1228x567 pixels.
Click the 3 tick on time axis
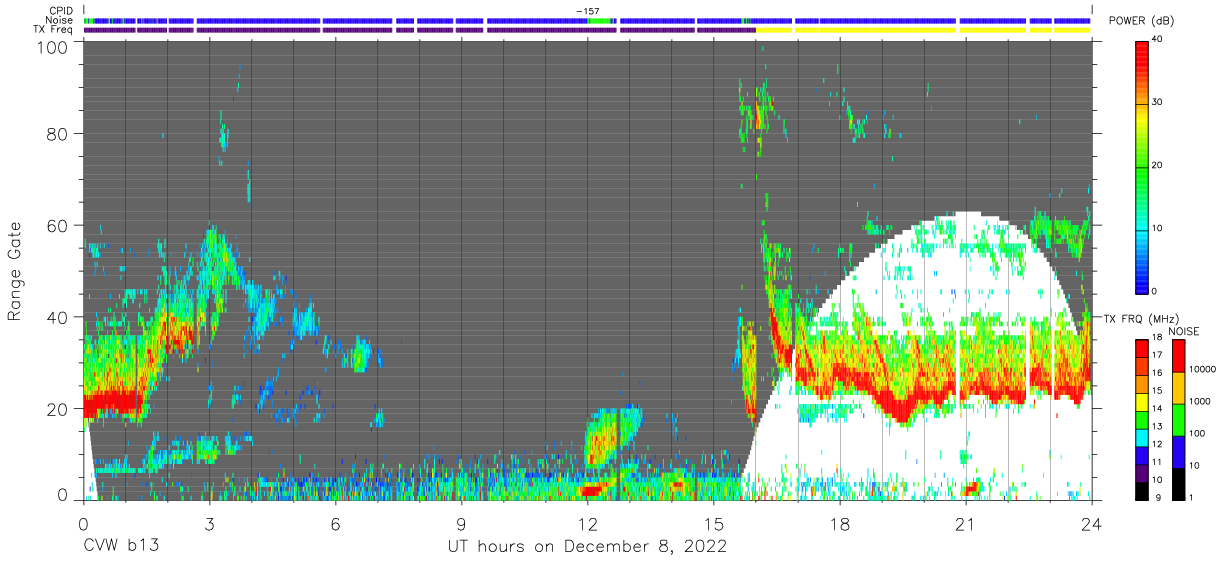point(209,522)
